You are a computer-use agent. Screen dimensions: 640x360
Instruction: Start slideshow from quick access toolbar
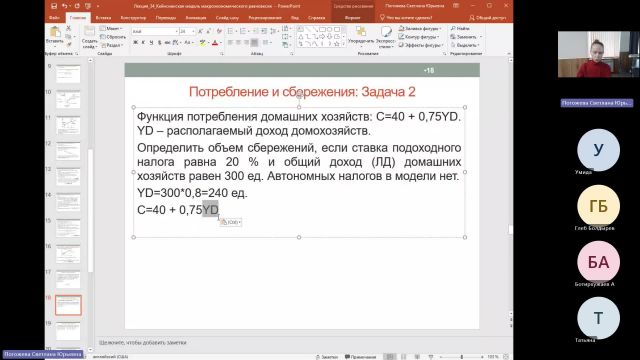coord(88,6)
